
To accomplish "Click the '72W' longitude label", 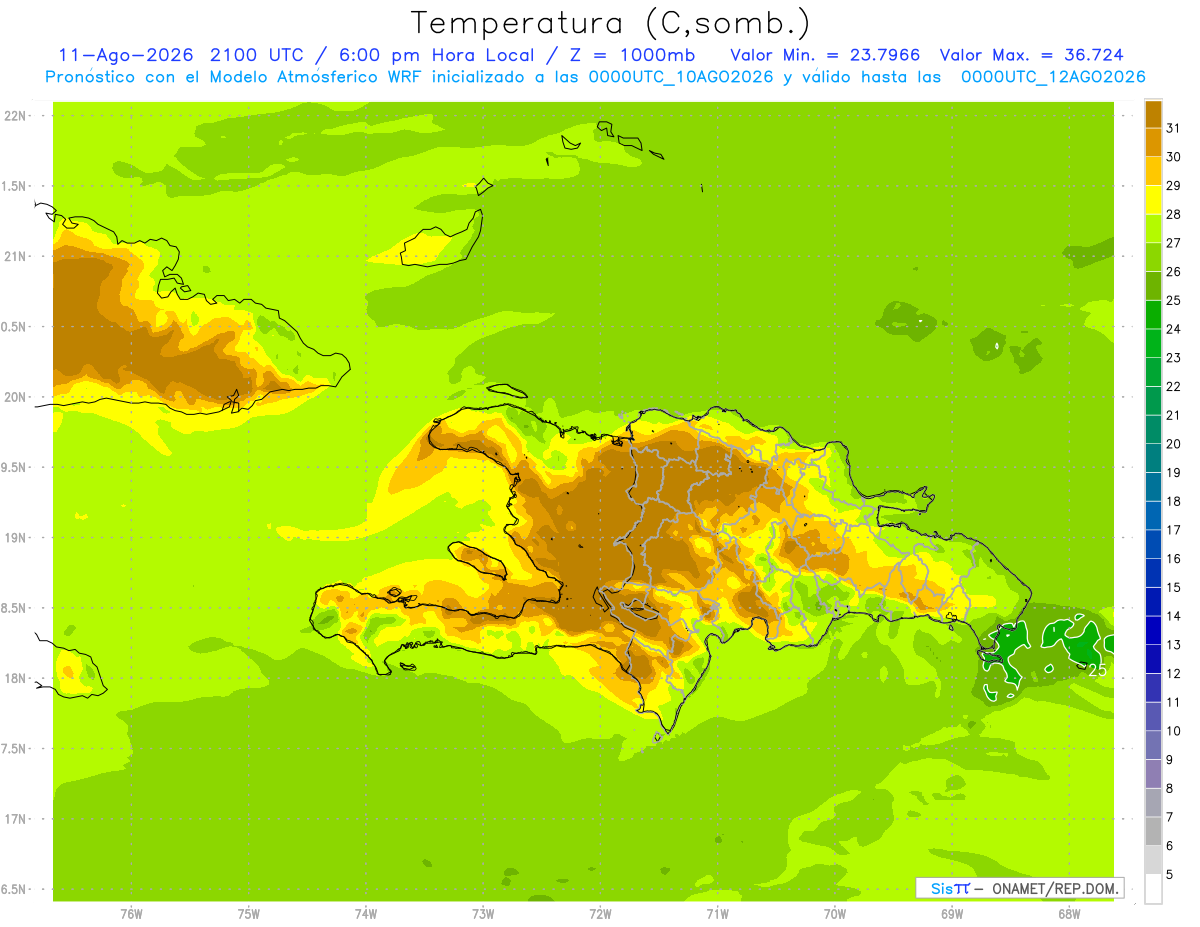I will tap(600, 913).
